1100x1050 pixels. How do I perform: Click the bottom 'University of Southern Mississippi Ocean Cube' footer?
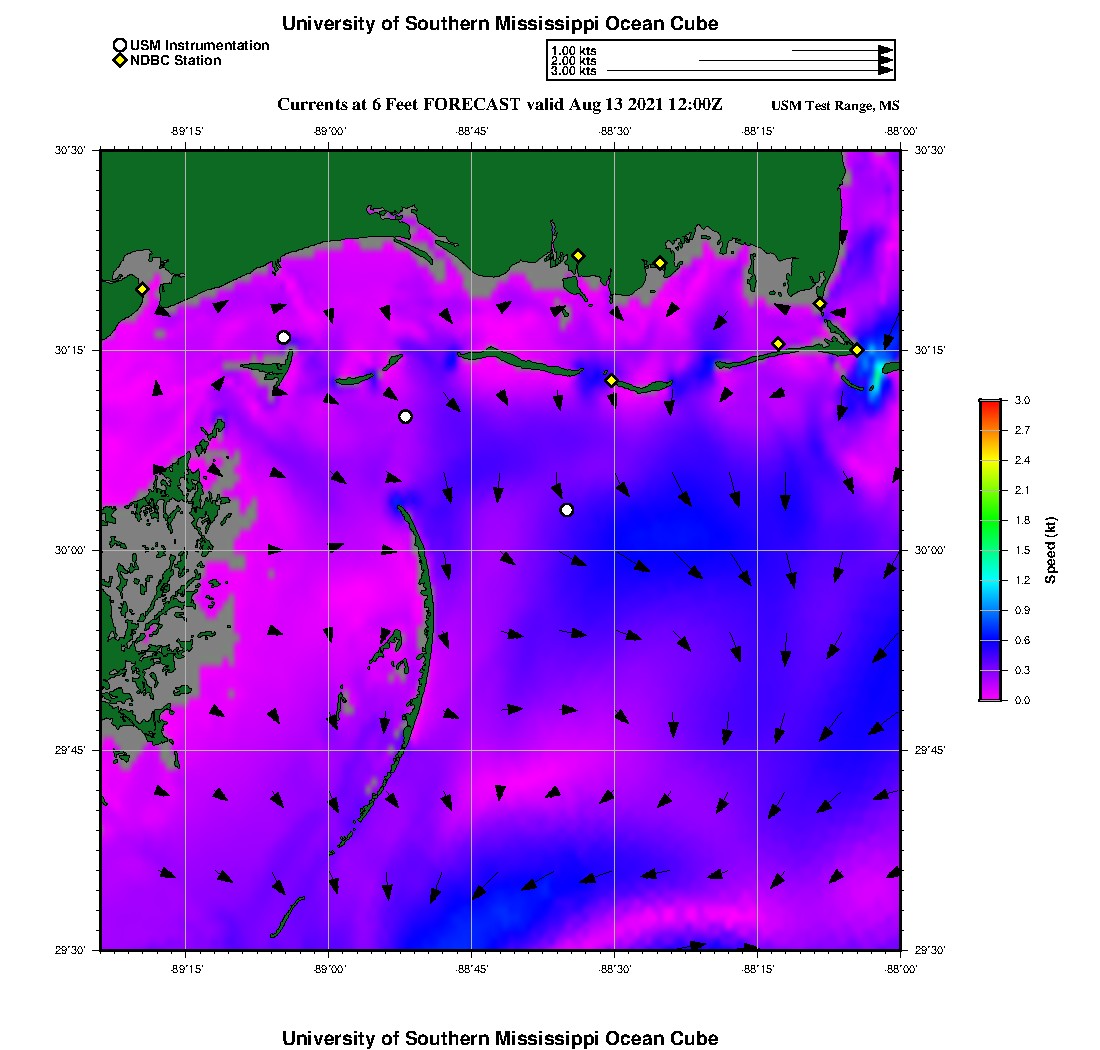coord(500,1038)
